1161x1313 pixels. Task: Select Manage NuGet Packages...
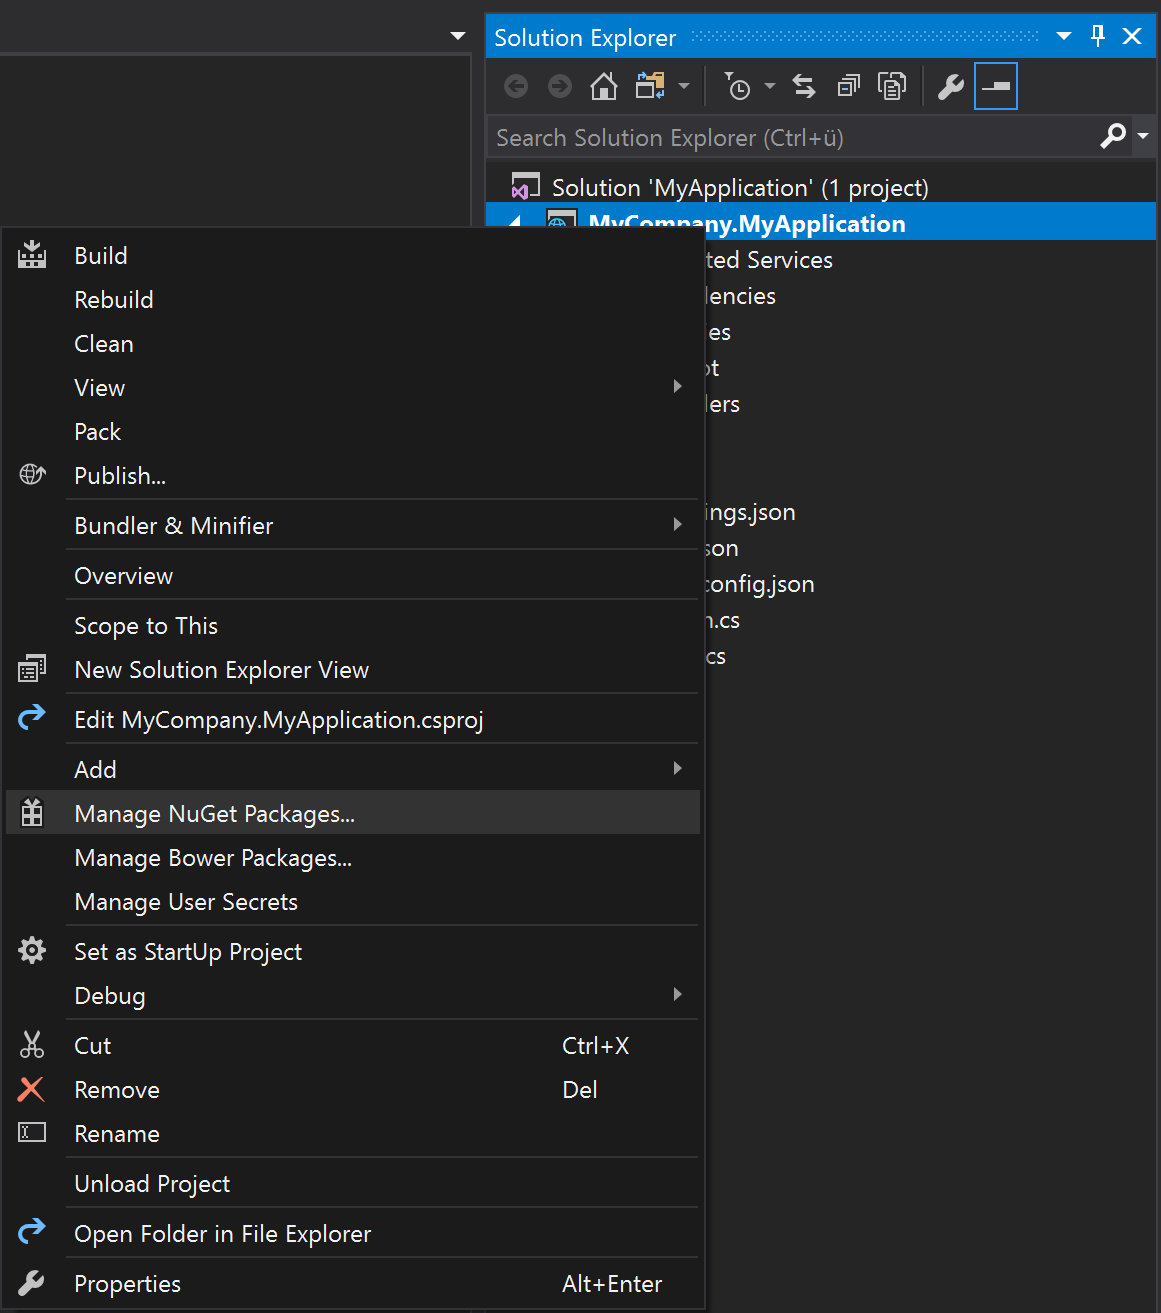(x=215, y=814)
